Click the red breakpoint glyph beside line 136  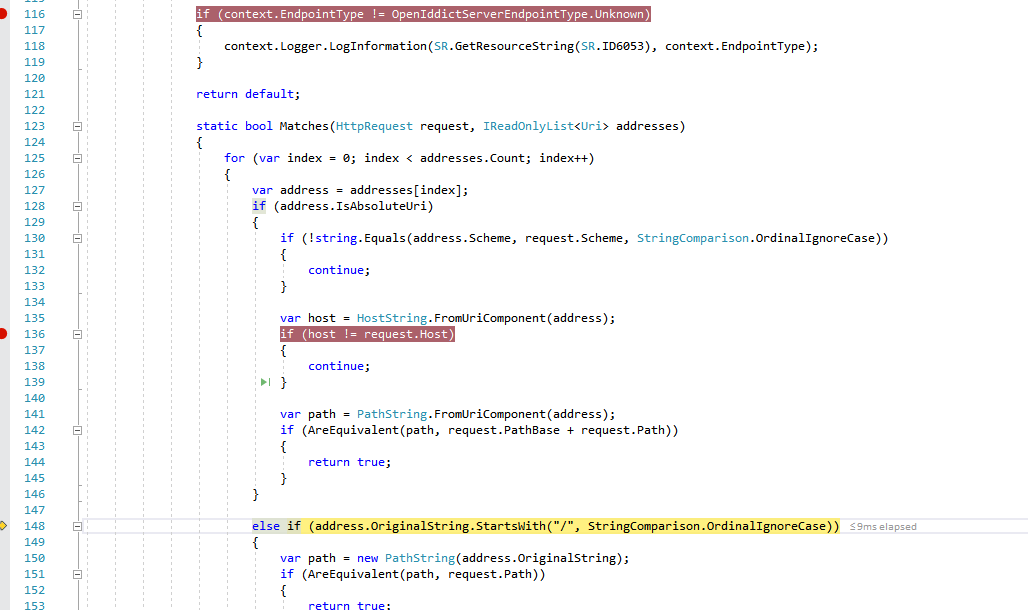coord(4,333)
